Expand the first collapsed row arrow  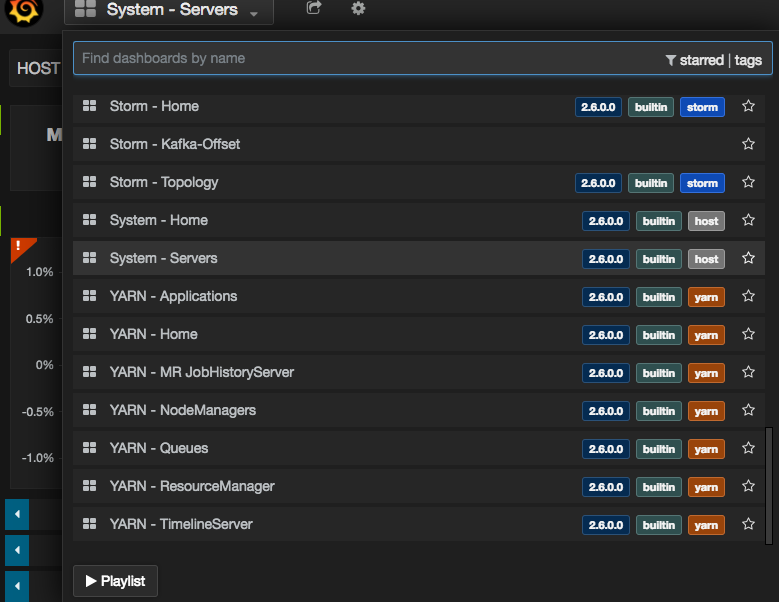point(17,515)
